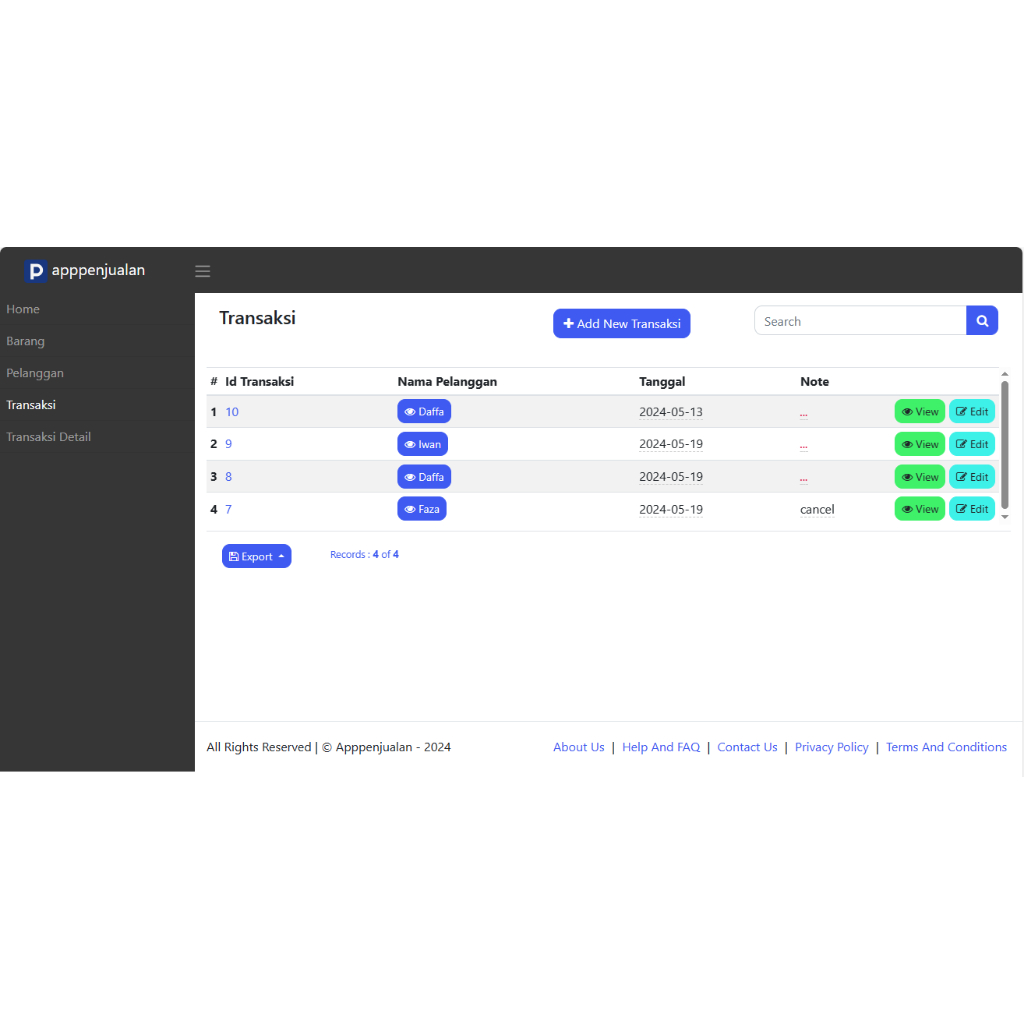1024x1024 pixels.
Task: Click the table scrollbar up arrow
Action: [x=1005, y=375]
